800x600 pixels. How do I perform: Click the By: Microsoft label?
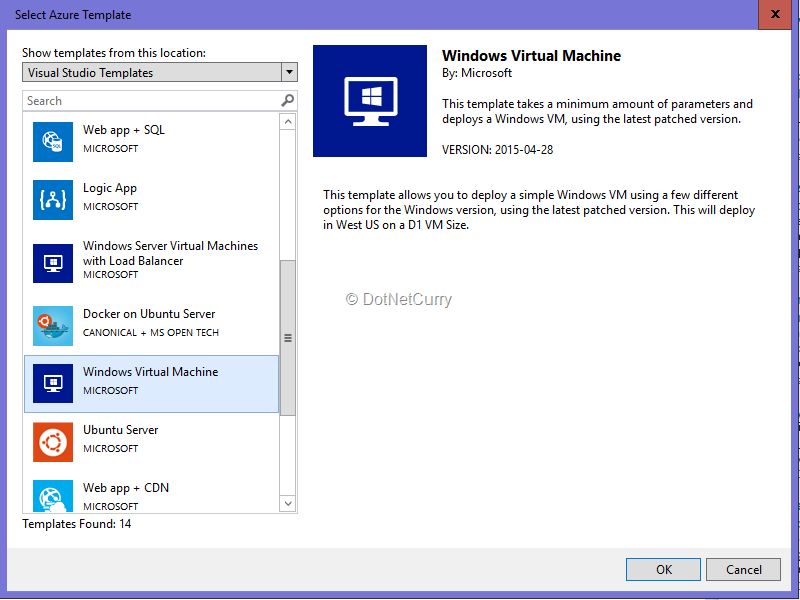coord(477,73)
